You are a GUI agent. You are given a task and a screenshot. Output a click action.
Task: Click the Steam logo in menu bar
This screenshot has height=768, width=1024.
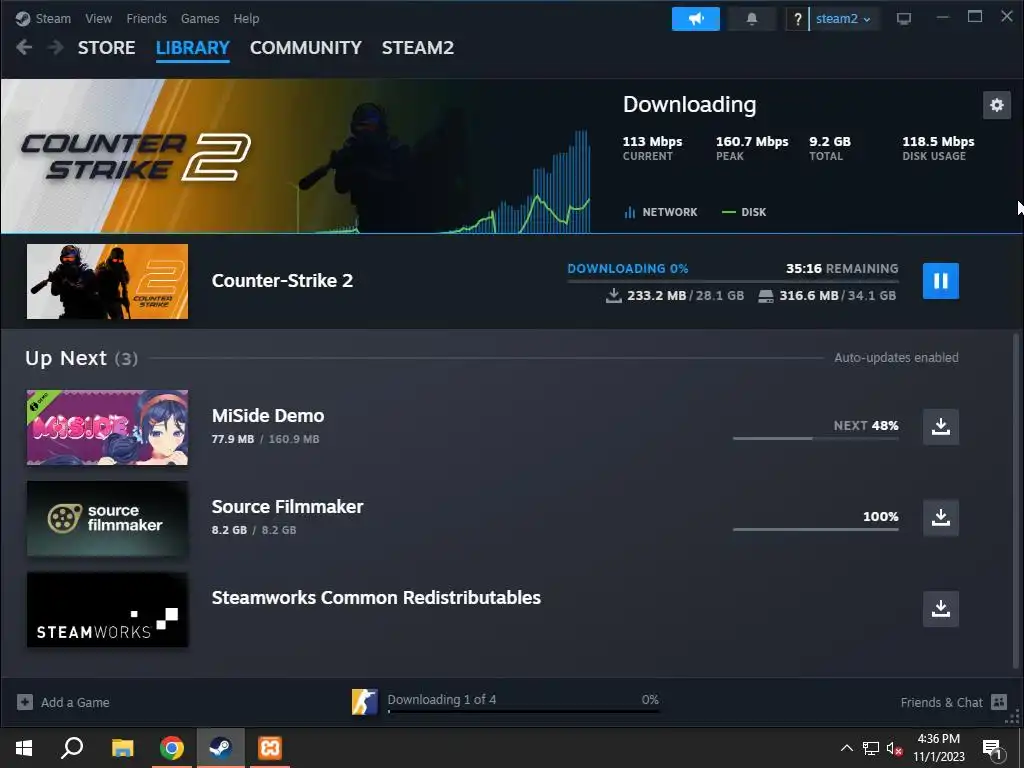click(x=23, y=18)
